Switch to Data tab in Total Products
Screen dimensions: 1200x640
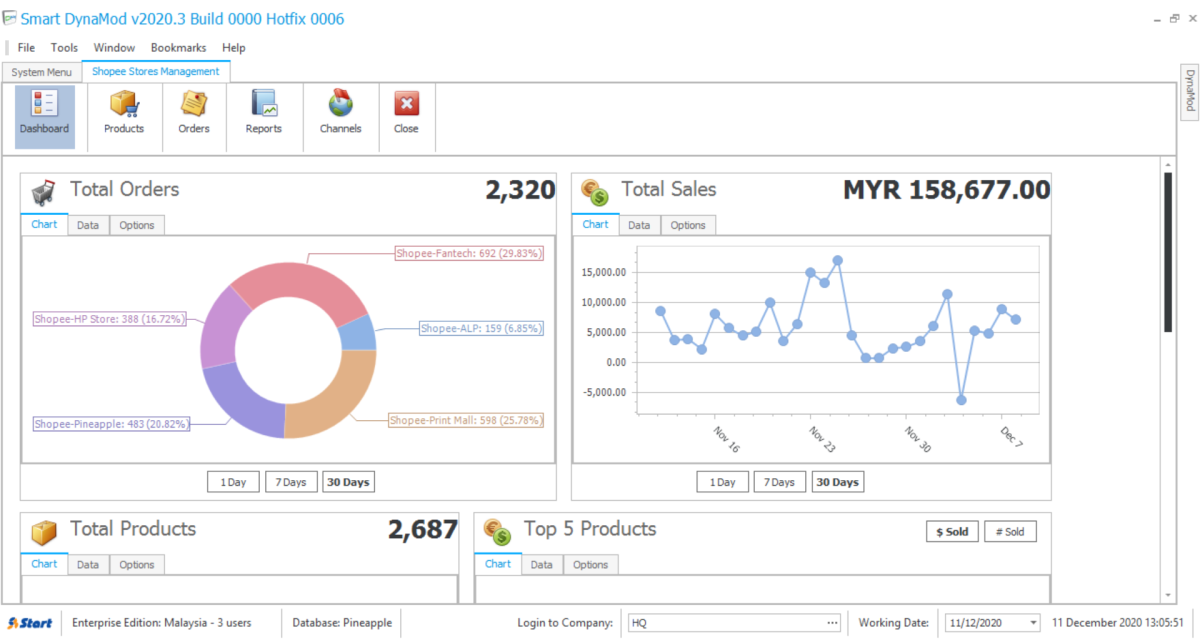(x=88, y=564)
